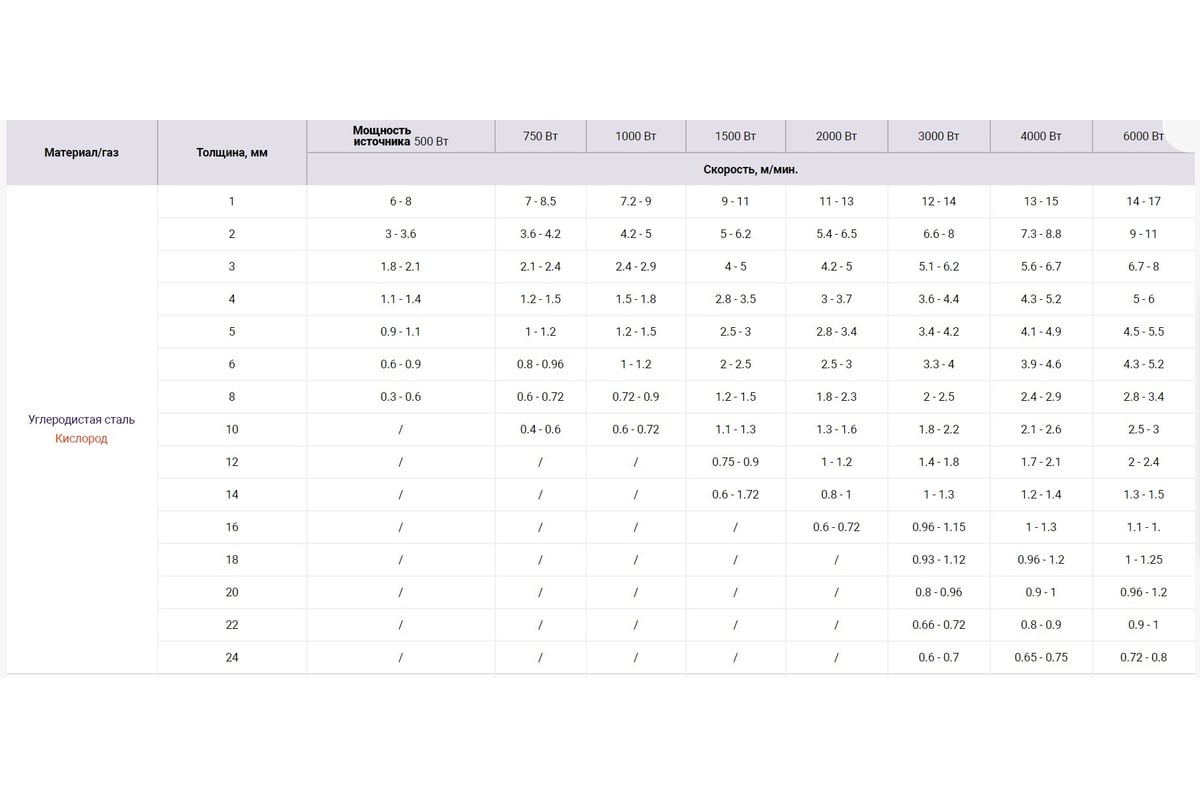Click the 4000 Вт column header

1040,136
